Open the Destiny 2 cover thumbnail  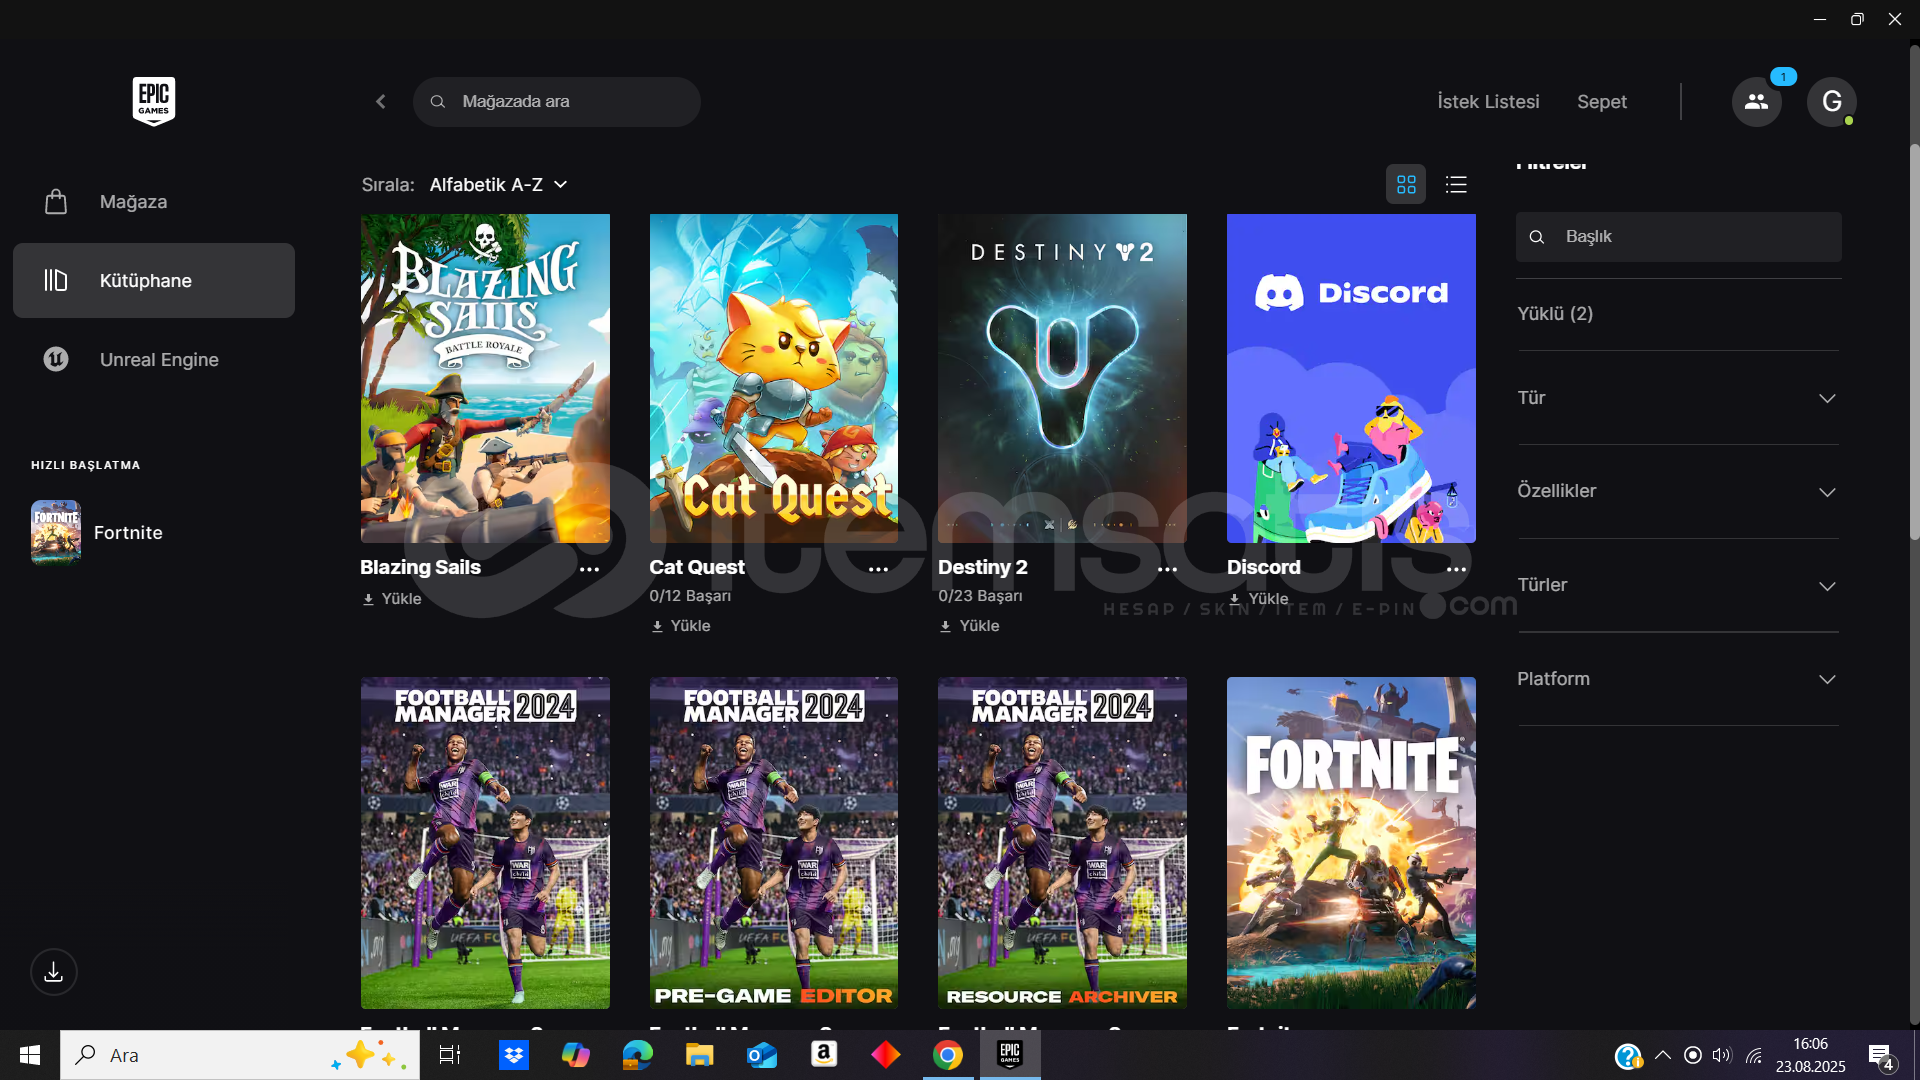click(1062, 378)
